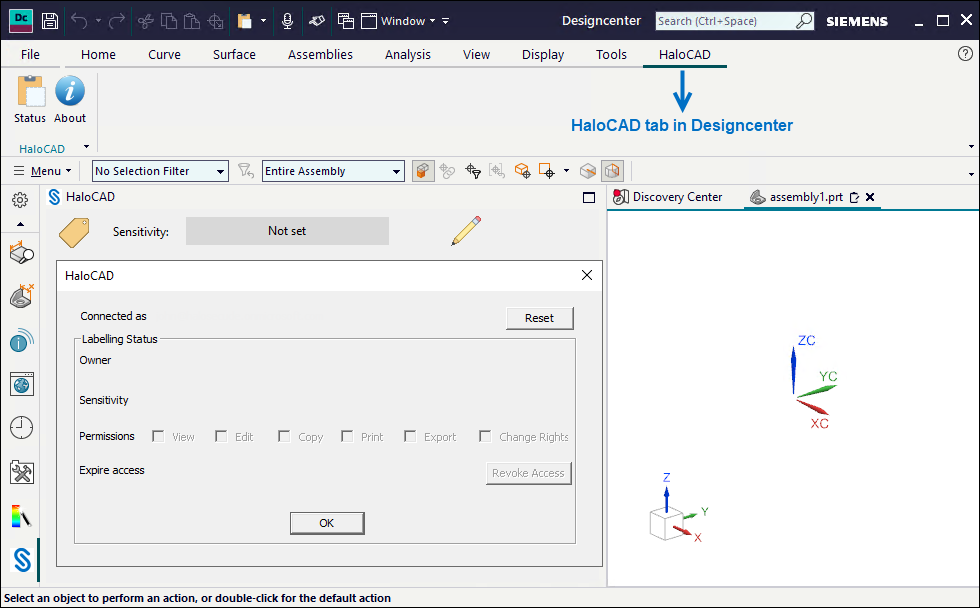
Task: Open the File menu tab
Action: [x=30, y=54]
